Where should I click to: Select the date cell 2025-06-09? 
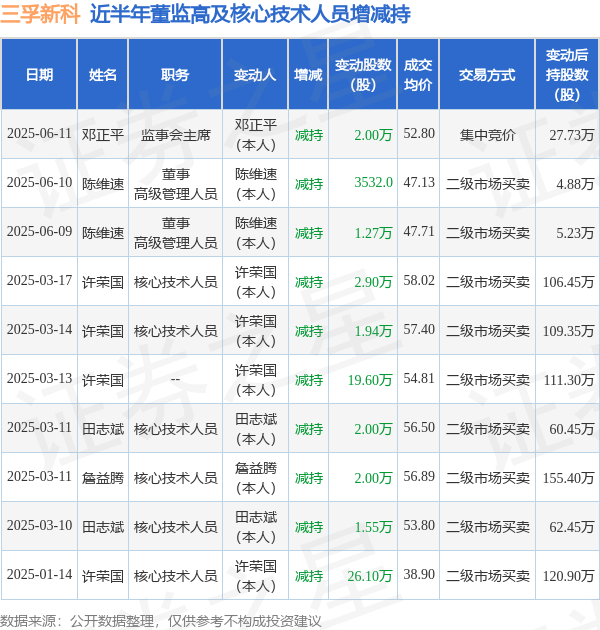pyautogui.click(x=39, y=232)
